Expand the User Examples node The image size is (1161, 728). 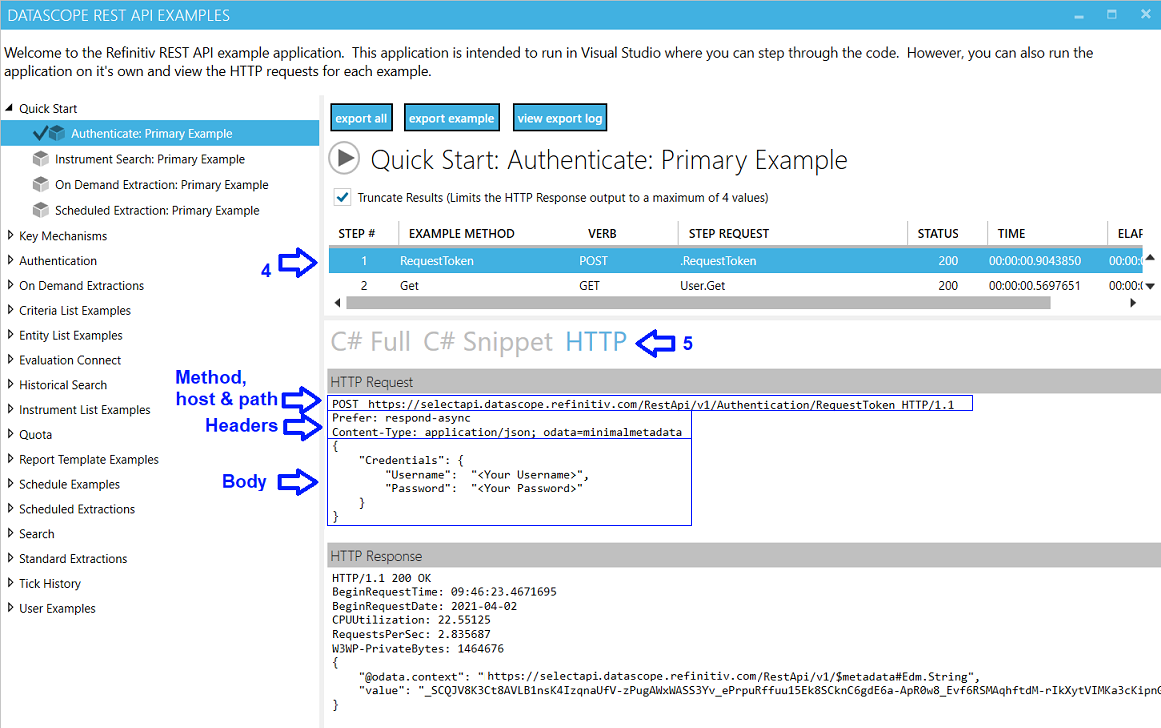[10, 607]
